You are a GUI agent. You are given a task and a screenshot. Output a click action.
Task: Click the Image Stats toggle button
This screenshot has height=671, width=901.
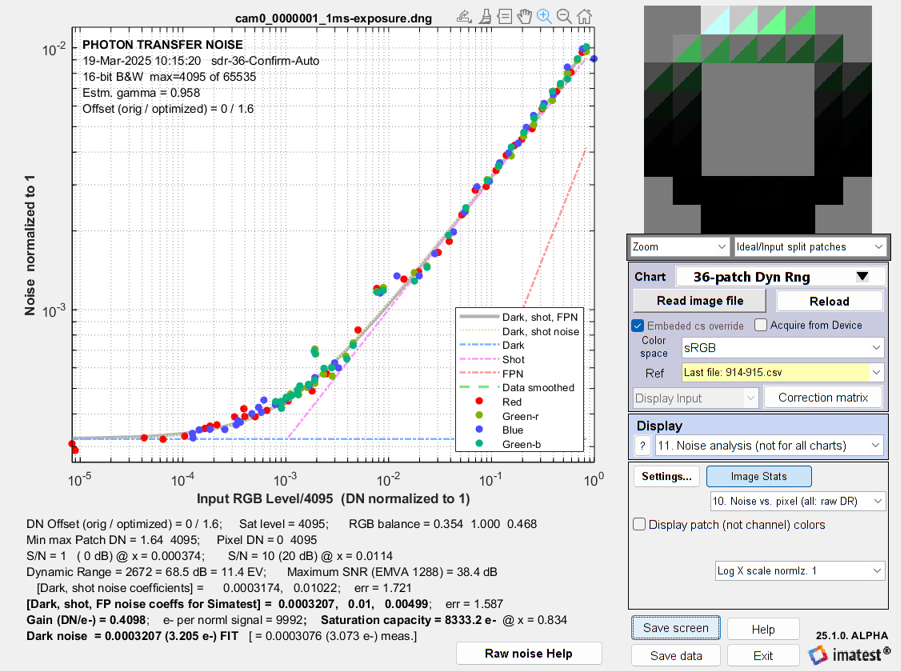coord(758,476)
